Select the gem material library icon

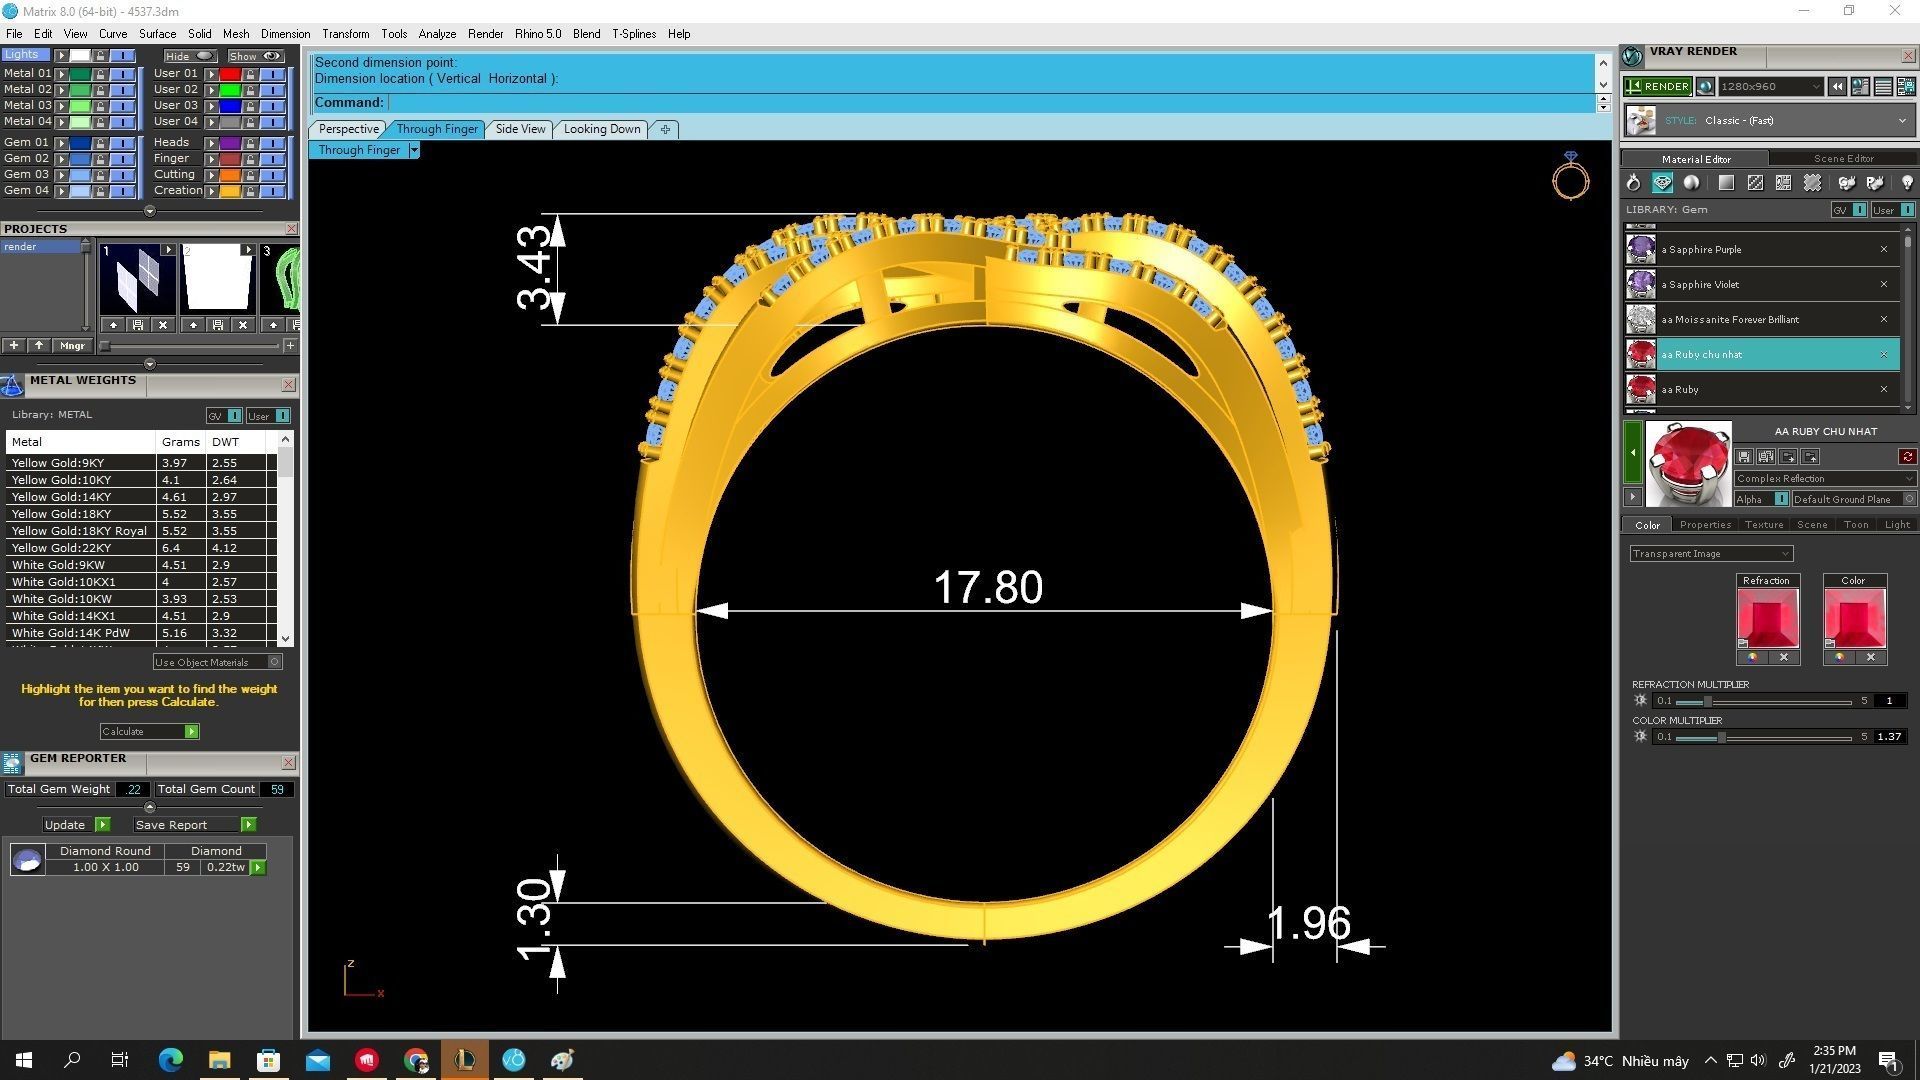click(1662, 183)
